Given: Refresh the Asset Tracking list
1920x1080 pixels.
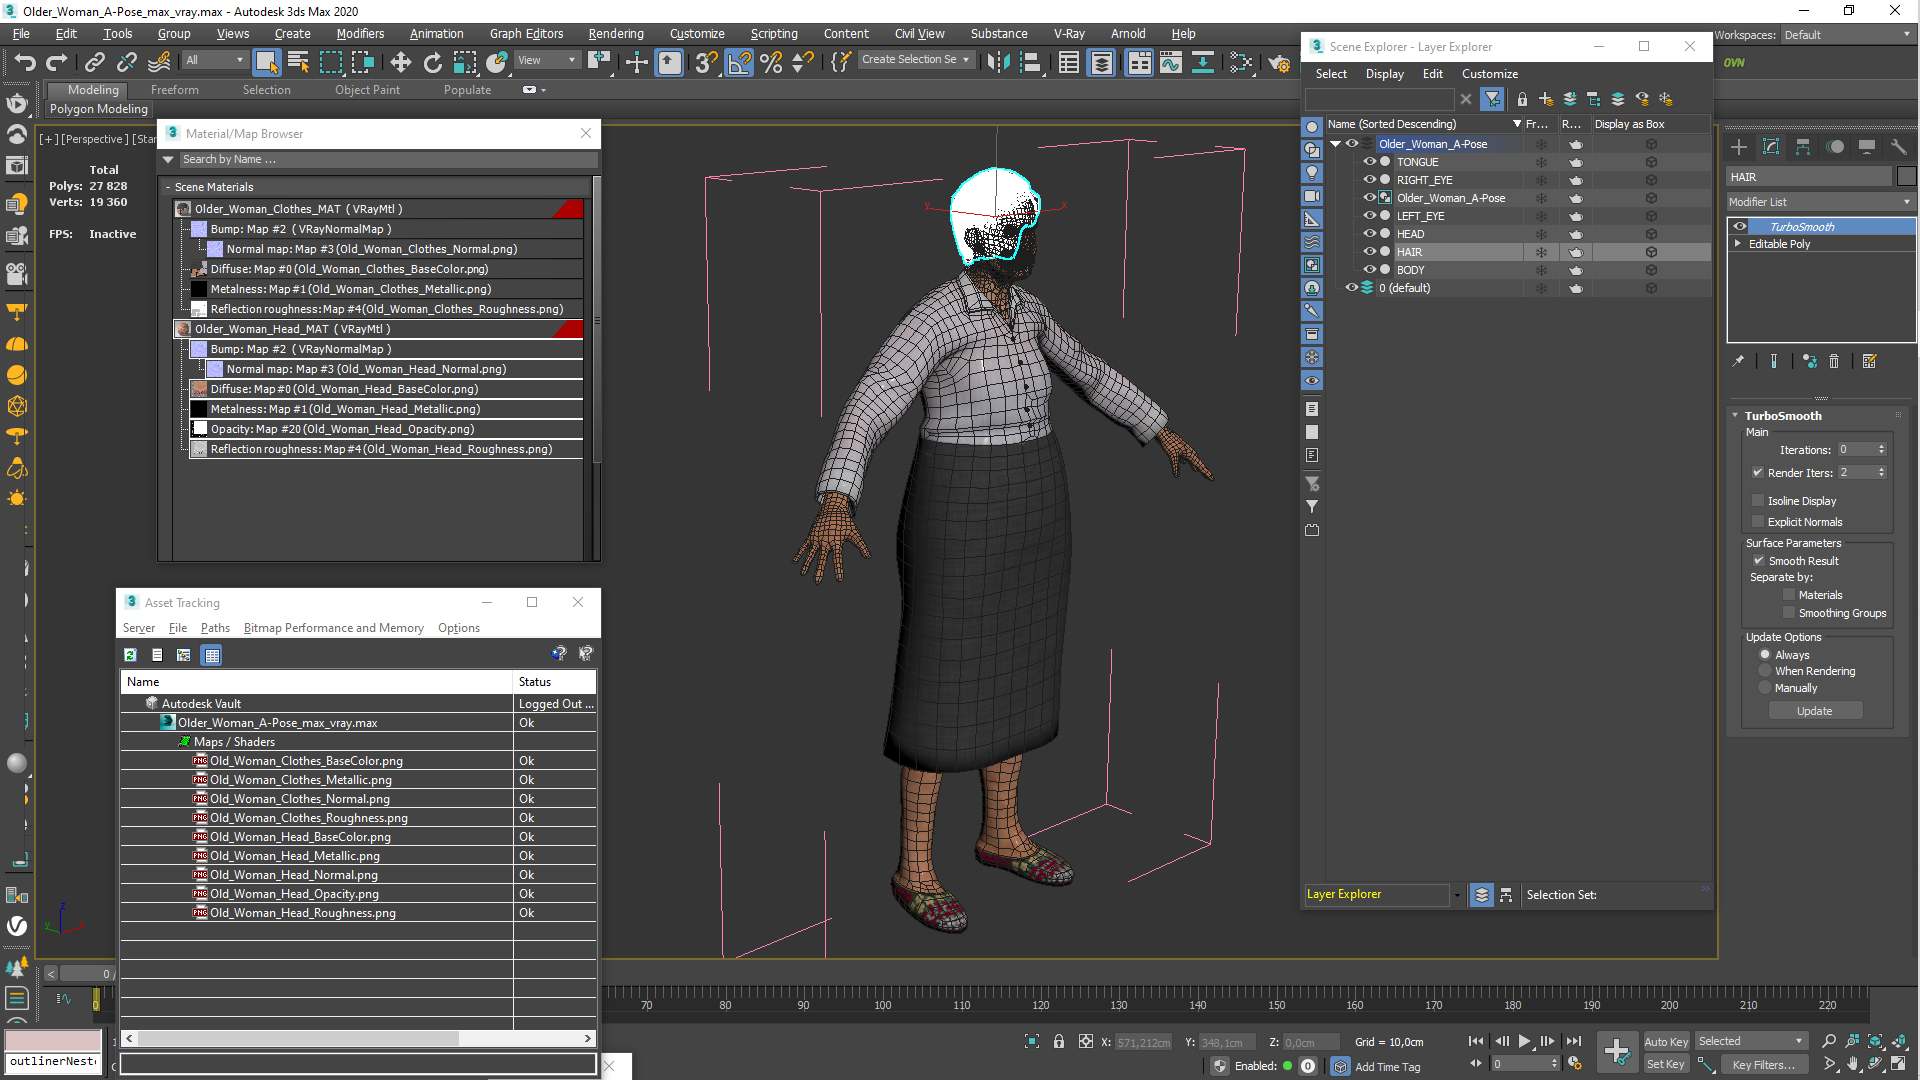Looking at the screenshot, I should click(x=130, y=655).
